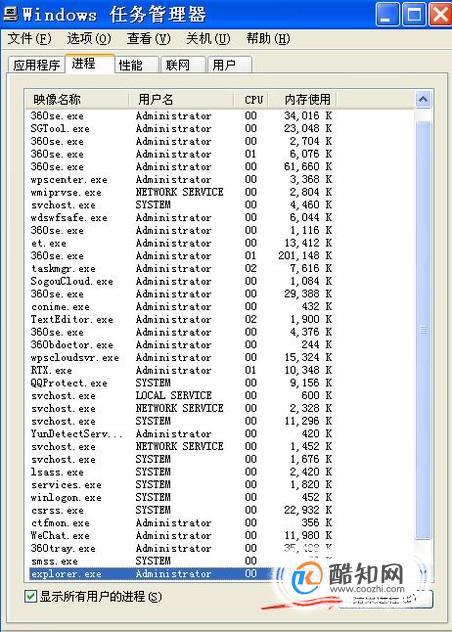
Task: Toggle show processes from all users checkbox
Action: [x=30, y=596]
